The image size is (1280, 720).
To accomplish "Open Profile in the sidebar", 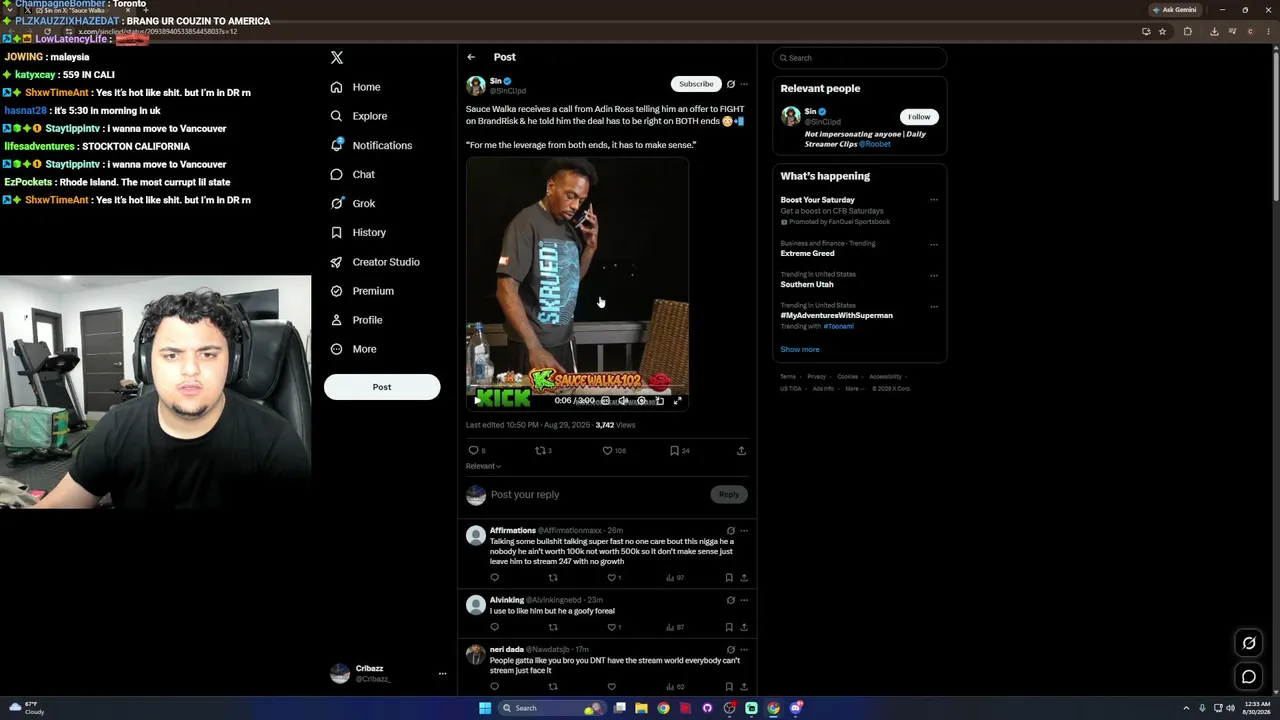I will 357,320.
